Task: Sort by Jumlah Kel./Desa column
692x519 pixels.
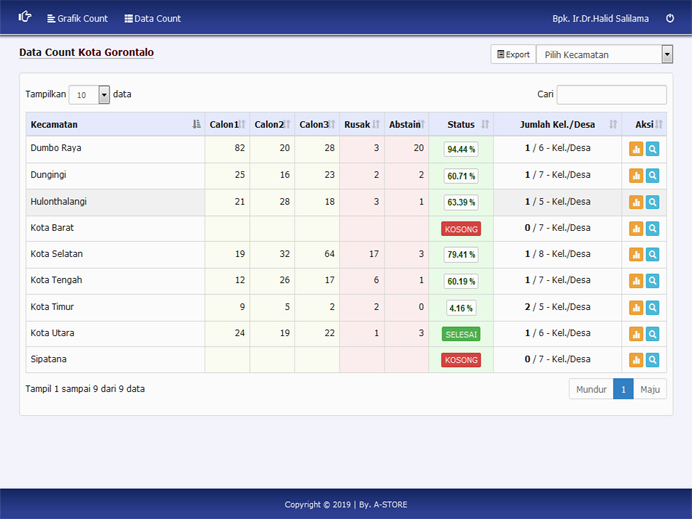Action: (x=557, y=125)
